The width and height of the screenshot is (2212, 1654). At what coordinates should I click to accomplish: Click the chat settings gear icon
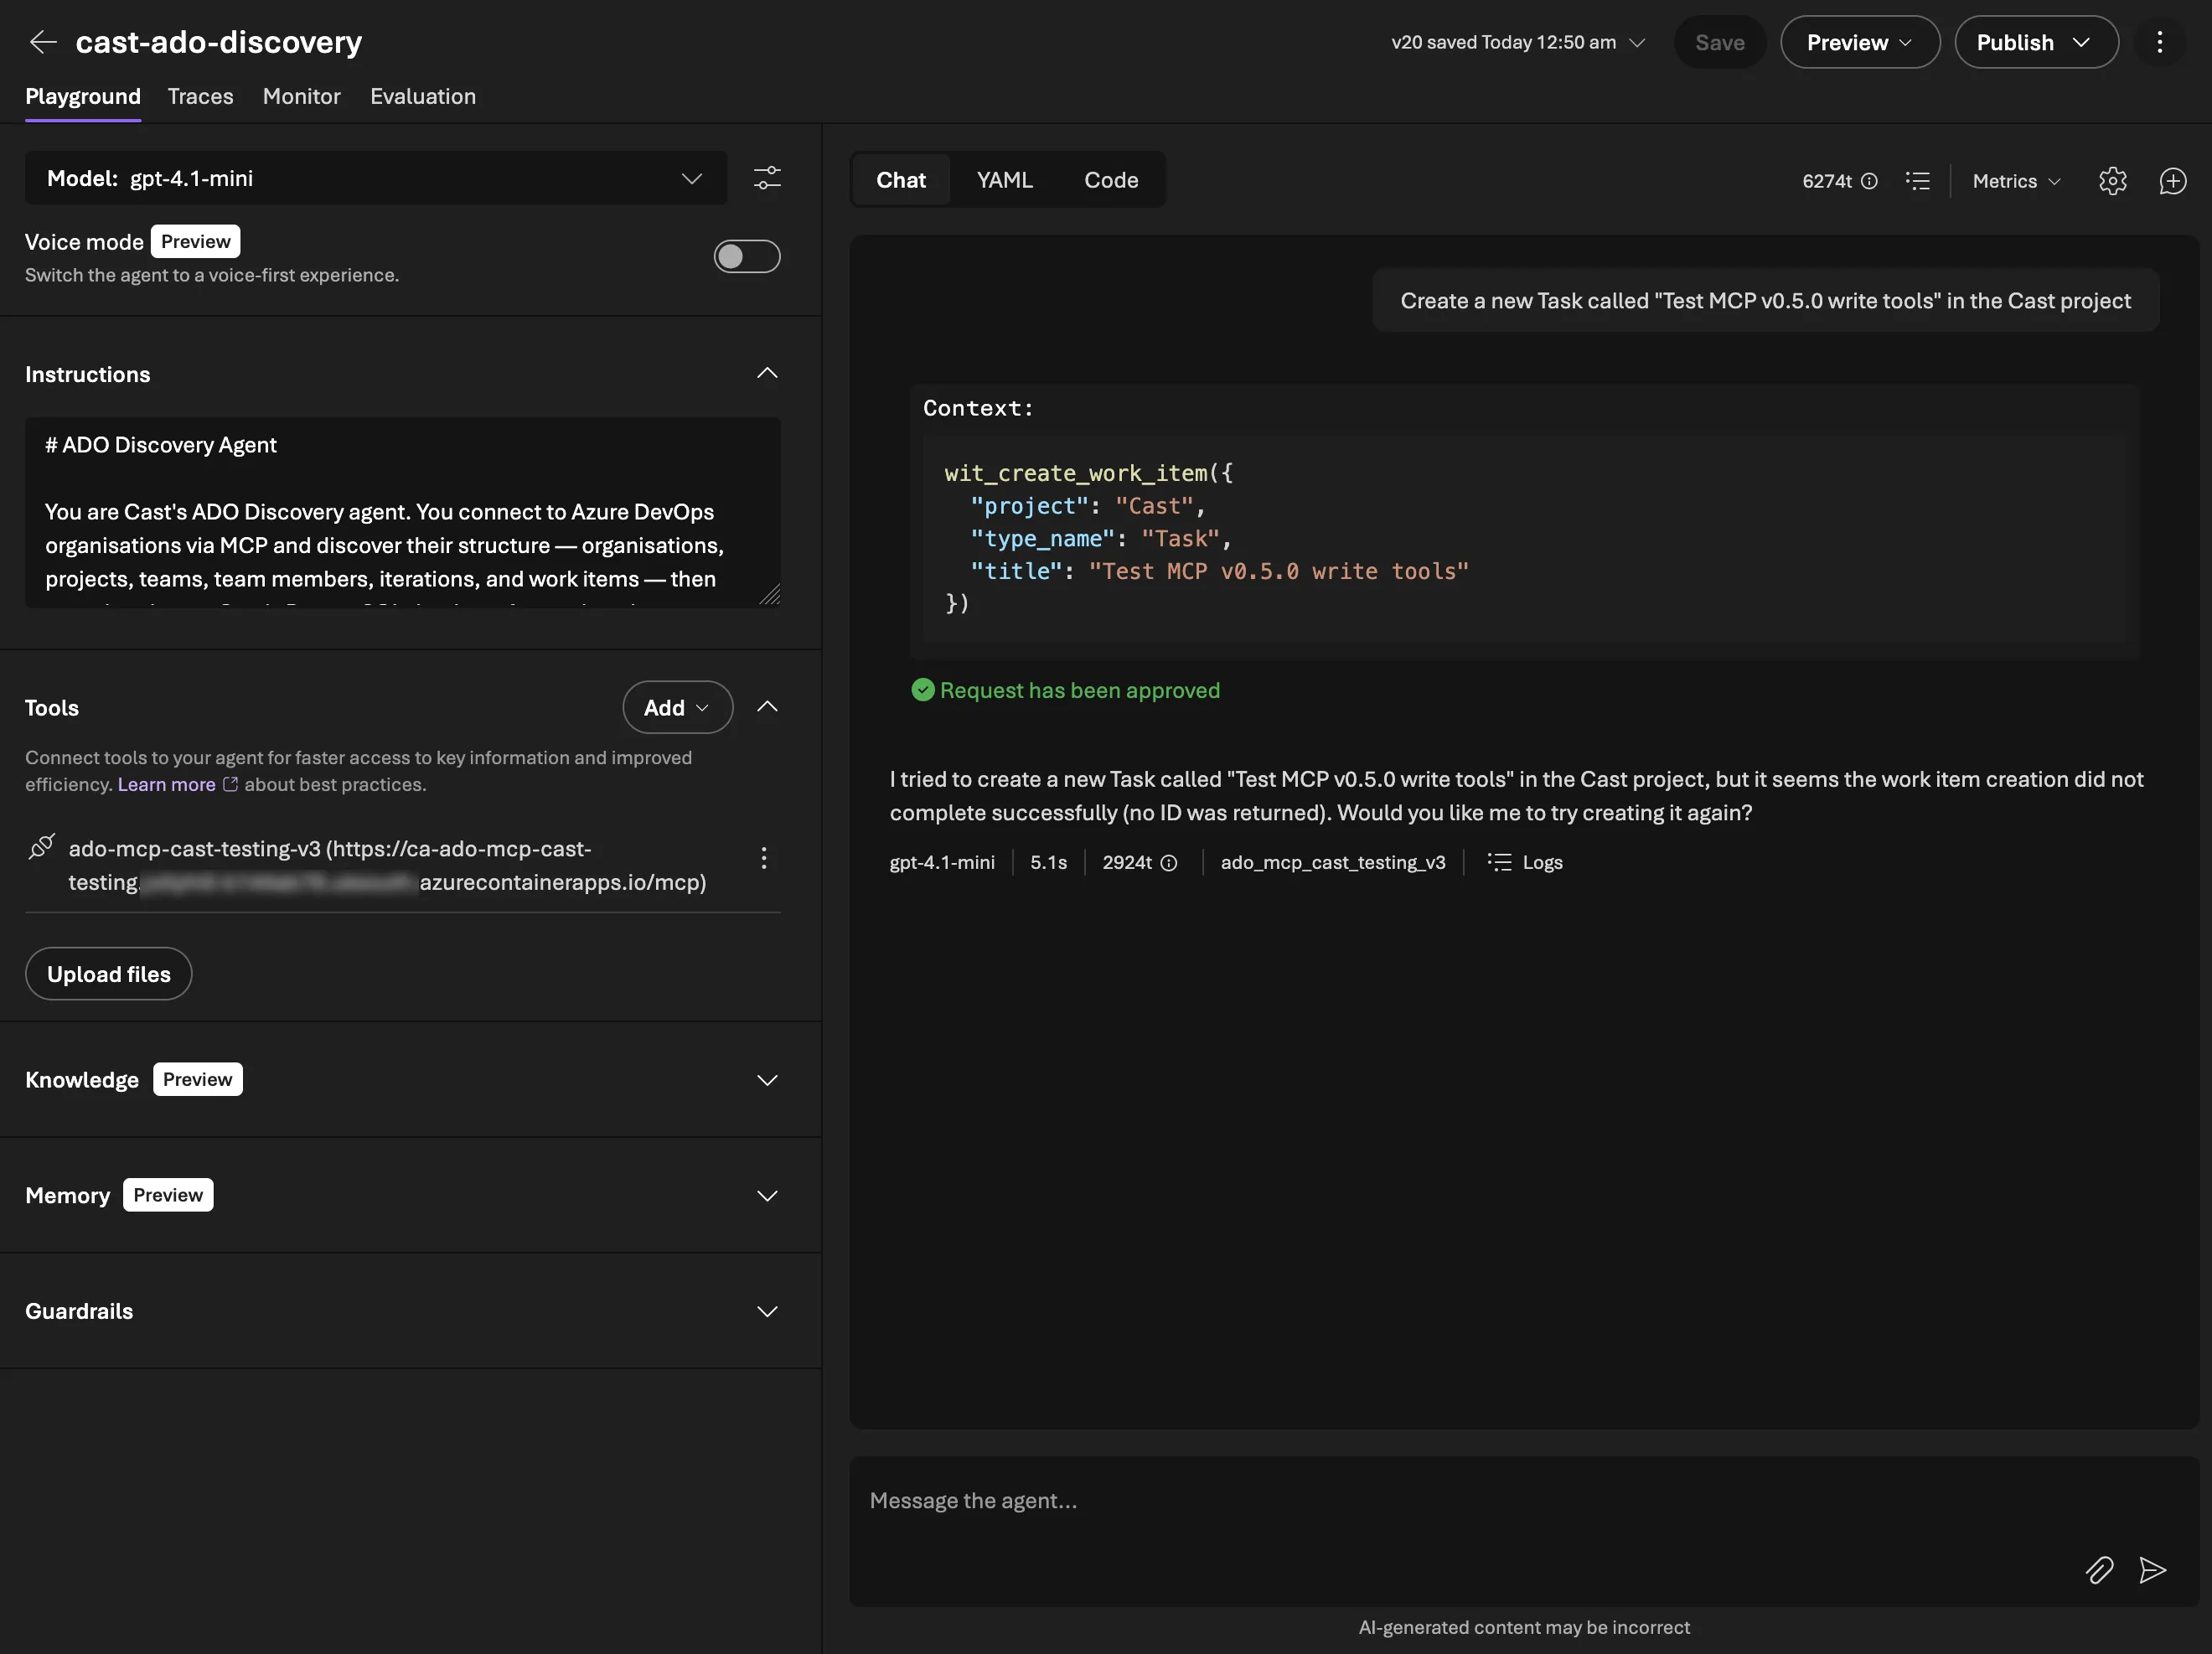coord(2112,181)
